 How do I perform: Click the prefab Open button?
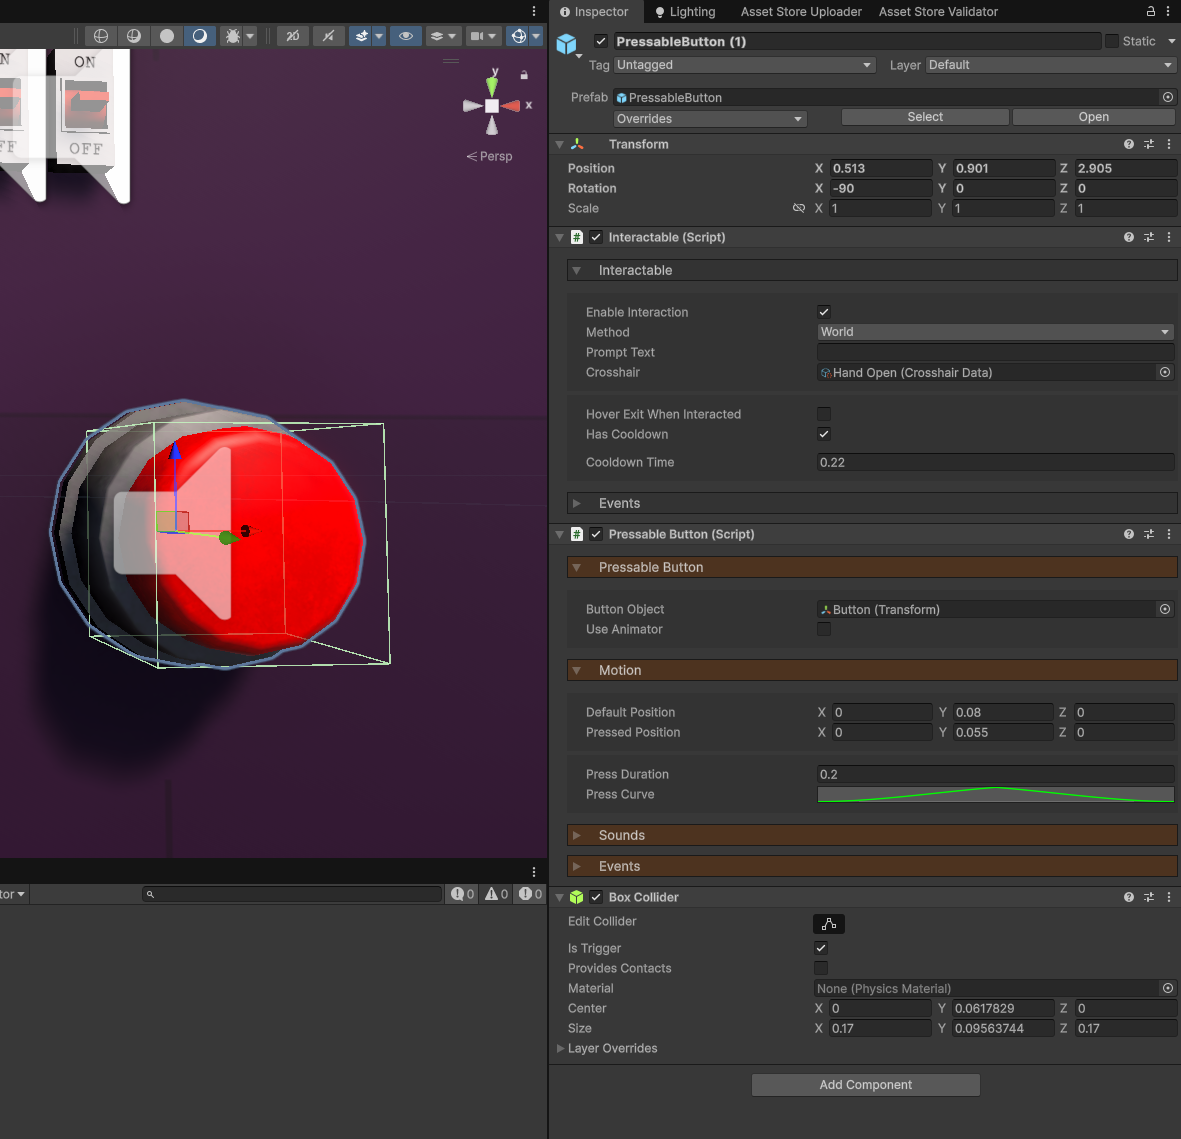point(1093,117)
